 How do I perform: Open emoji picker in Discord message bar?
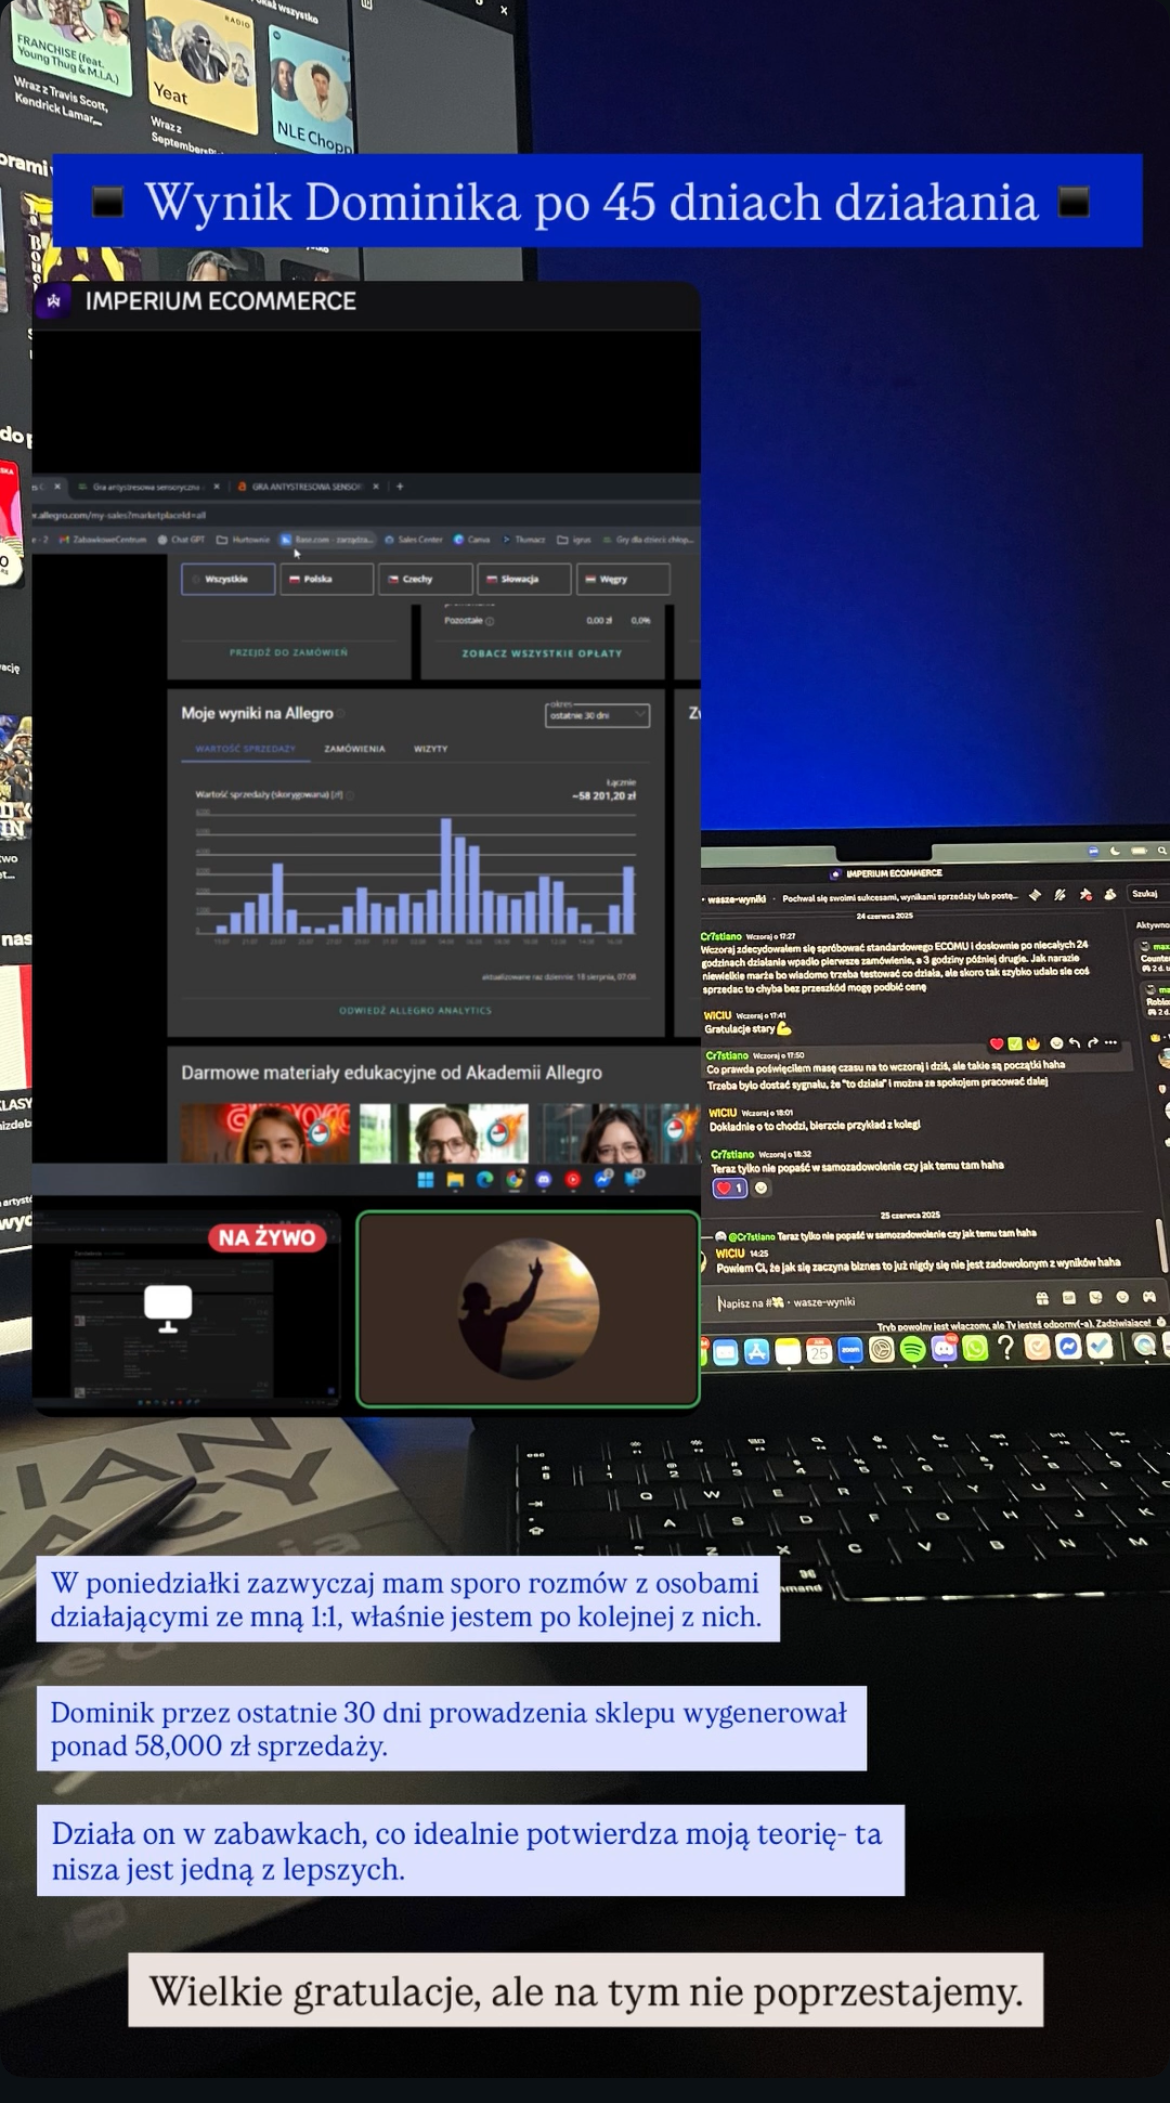click(x=1122, y=1297)
